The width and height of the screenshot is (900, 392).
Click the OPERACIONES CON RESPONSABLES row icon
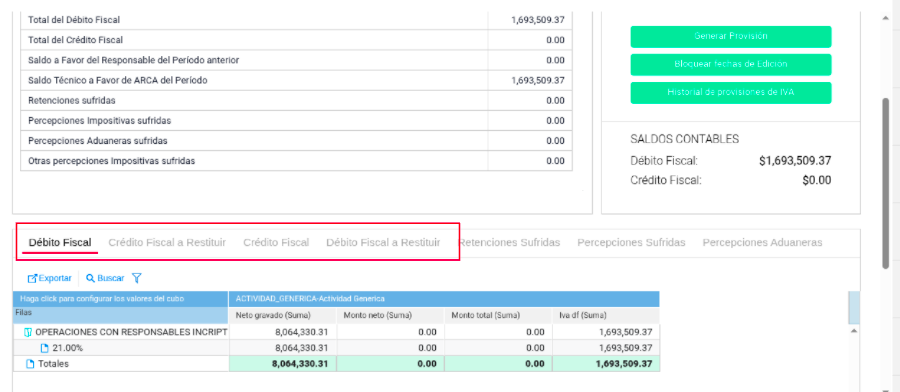pyautogui.click(x=28, y=332)
